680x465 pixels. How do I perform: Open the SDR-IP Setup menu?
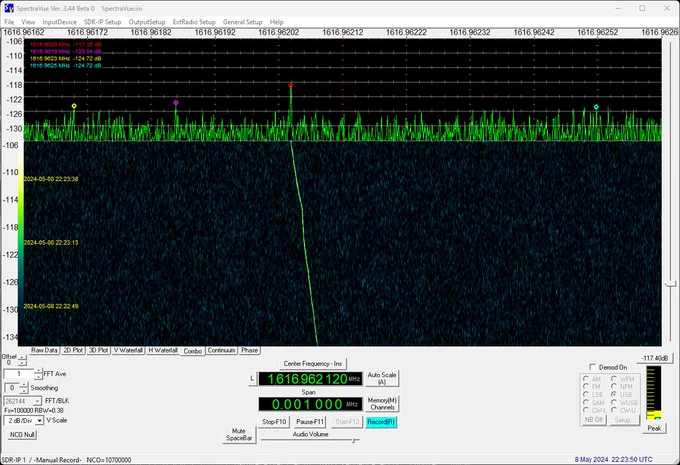(102, 22)
